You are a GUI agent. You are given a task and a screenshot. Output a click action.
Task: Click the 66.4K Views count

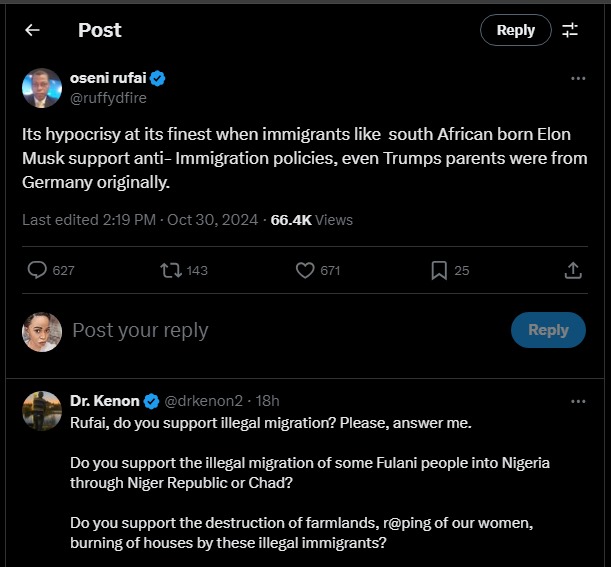point(312,219)
